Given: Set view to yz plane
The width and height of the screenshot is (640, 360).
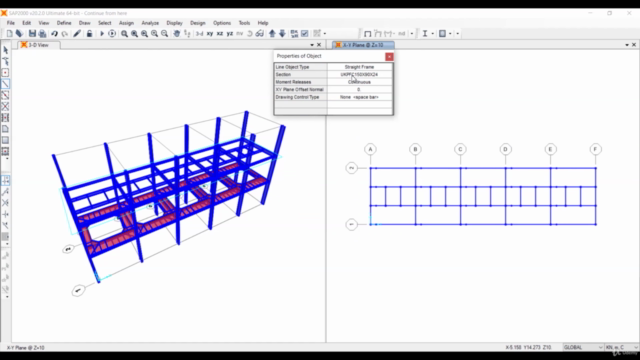Looking at the screenshot, I should [230, 33].
